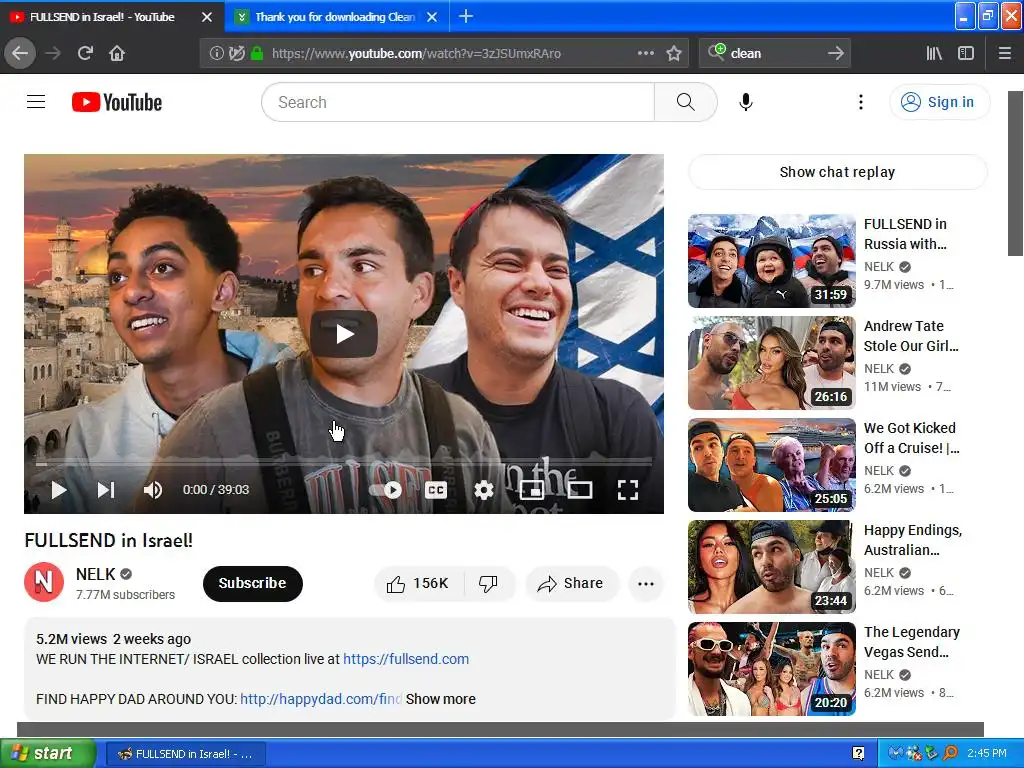Subscribe to the NELK channel
Image resolution: width=1024 pixels, height=768 pixels.
click(x=253, y=583)
